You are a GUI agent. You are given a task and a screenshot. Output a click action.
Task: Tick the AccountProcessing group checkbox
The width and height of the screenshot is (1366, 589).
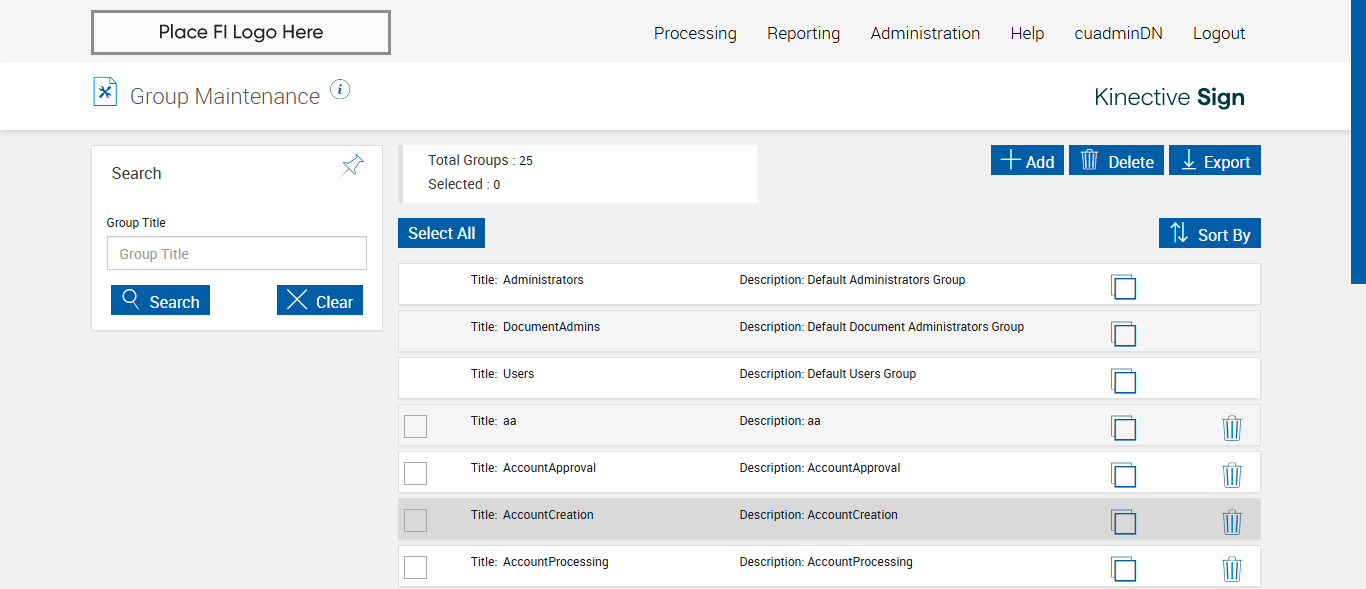[415, 568]
